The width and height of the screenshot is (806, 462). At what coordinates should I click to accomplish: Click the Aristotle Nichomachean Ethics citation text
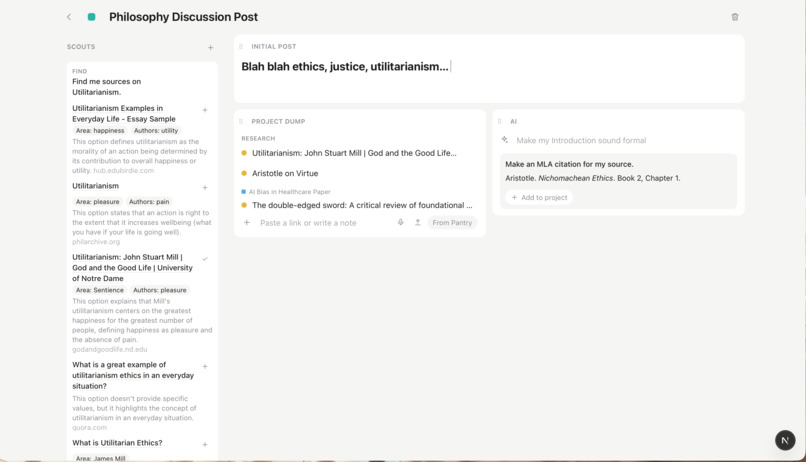coord(592,178)
